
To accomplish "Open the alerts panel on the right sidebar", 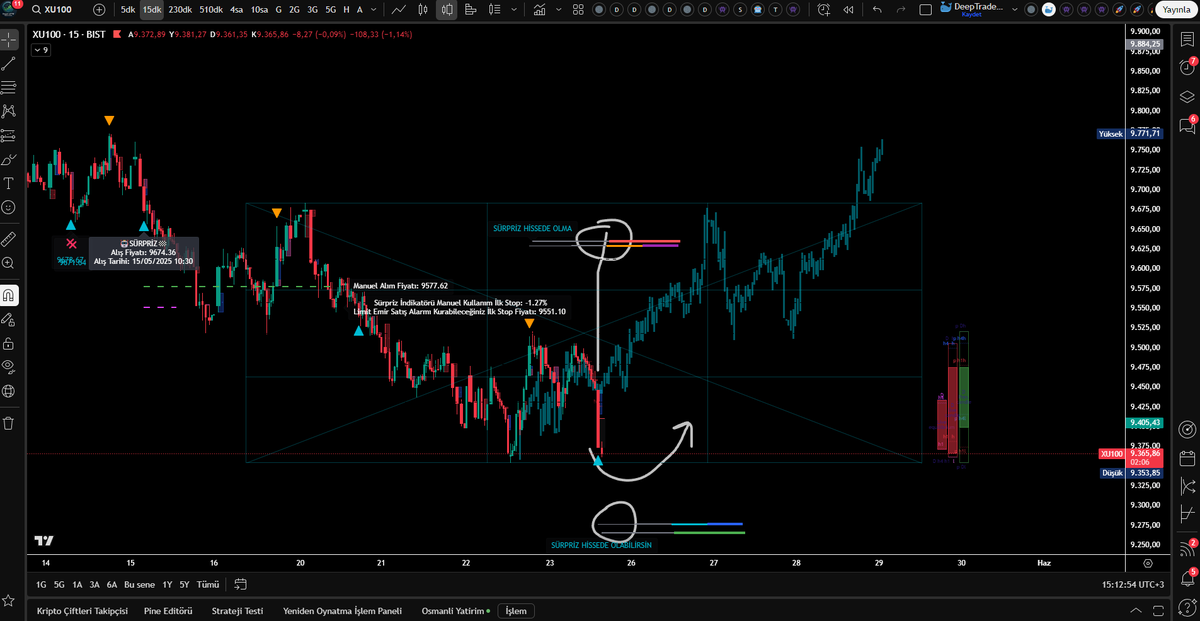I will click(x=1188, y=69).
